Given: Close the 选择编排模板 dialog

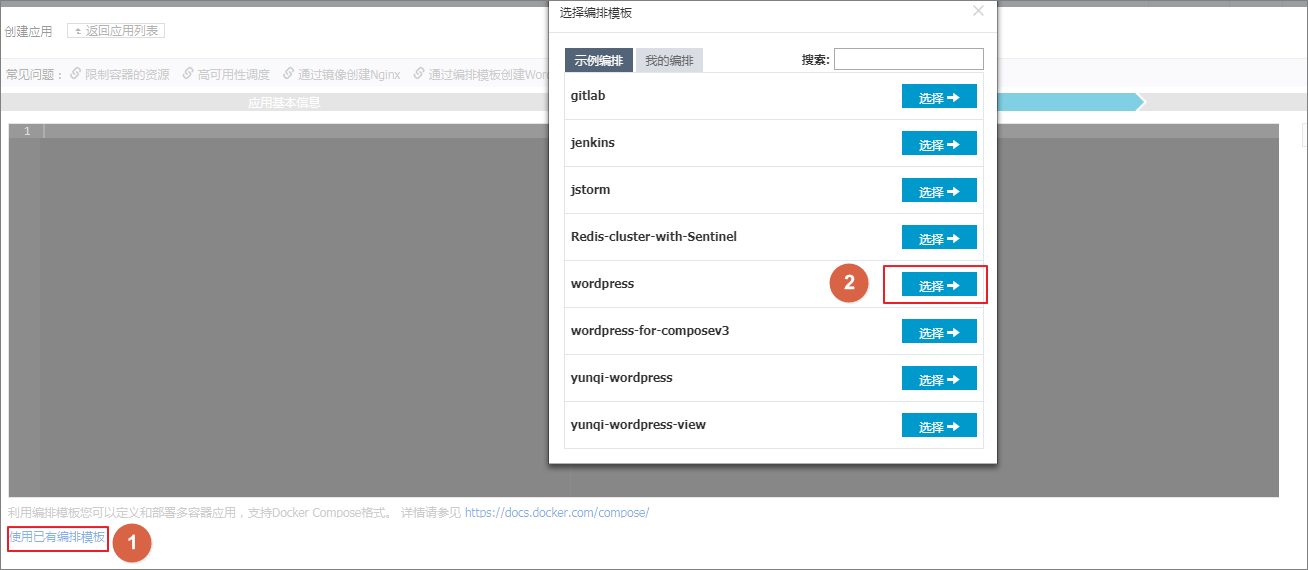Looking at the screenshot, I should [x=978, y=11].
